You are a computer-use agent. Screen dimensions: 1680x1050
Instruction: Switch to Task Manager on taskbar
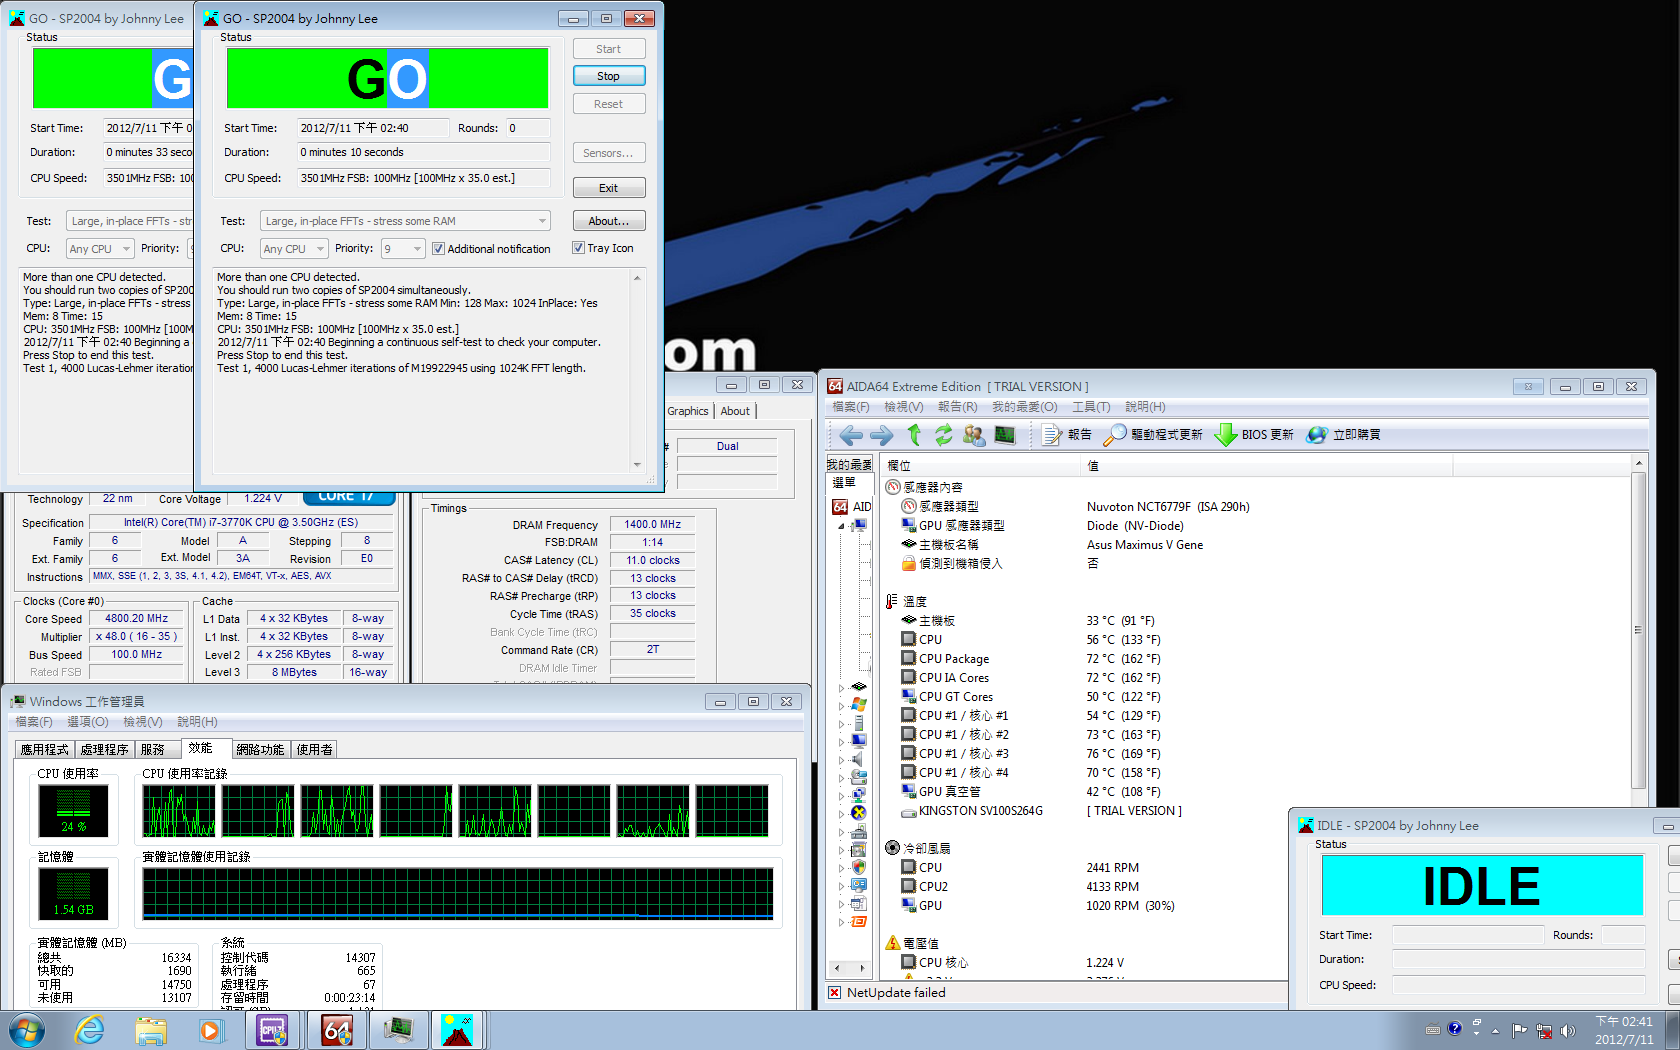point(399,1030)
